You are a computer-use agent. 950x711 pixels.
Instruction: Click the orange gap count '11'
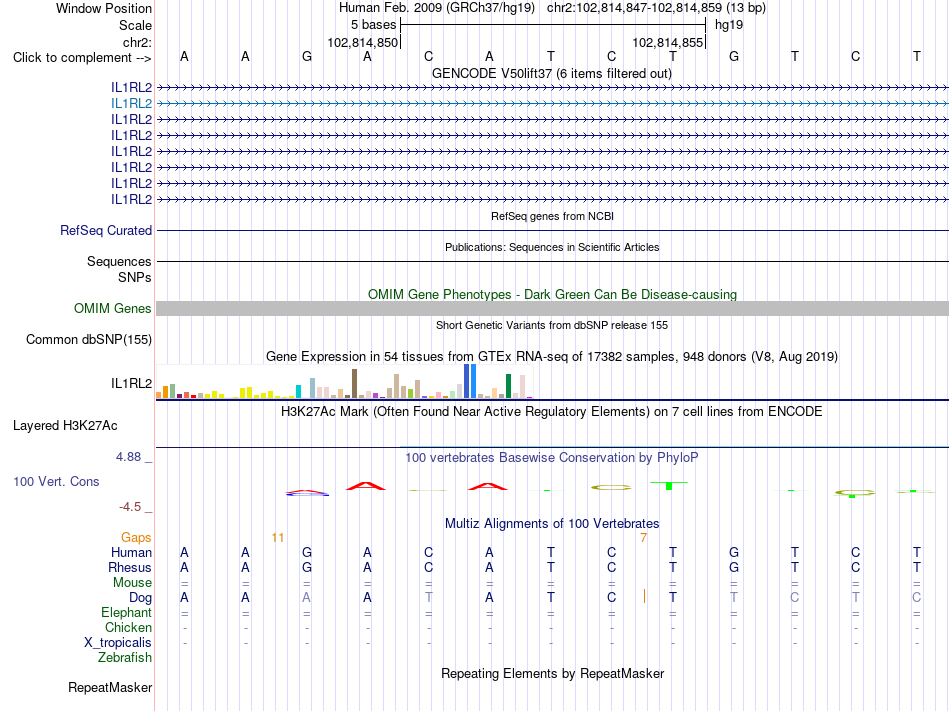tap(278, 538)
